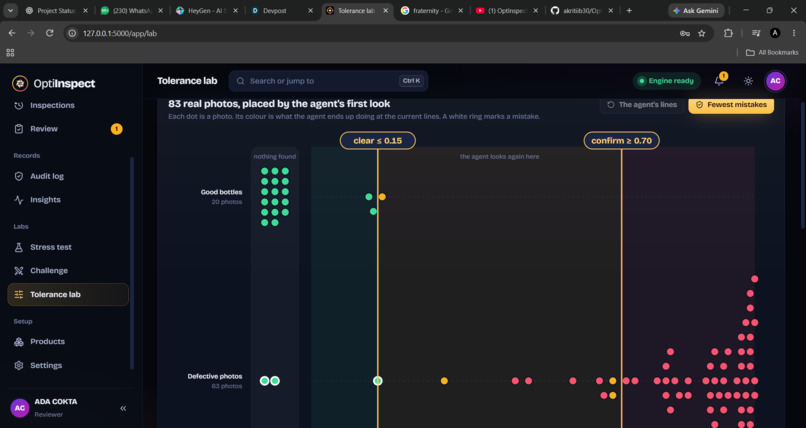Go back in the browser
The image size is (806, 428).
pyautogui.click(x=12, y=33)
